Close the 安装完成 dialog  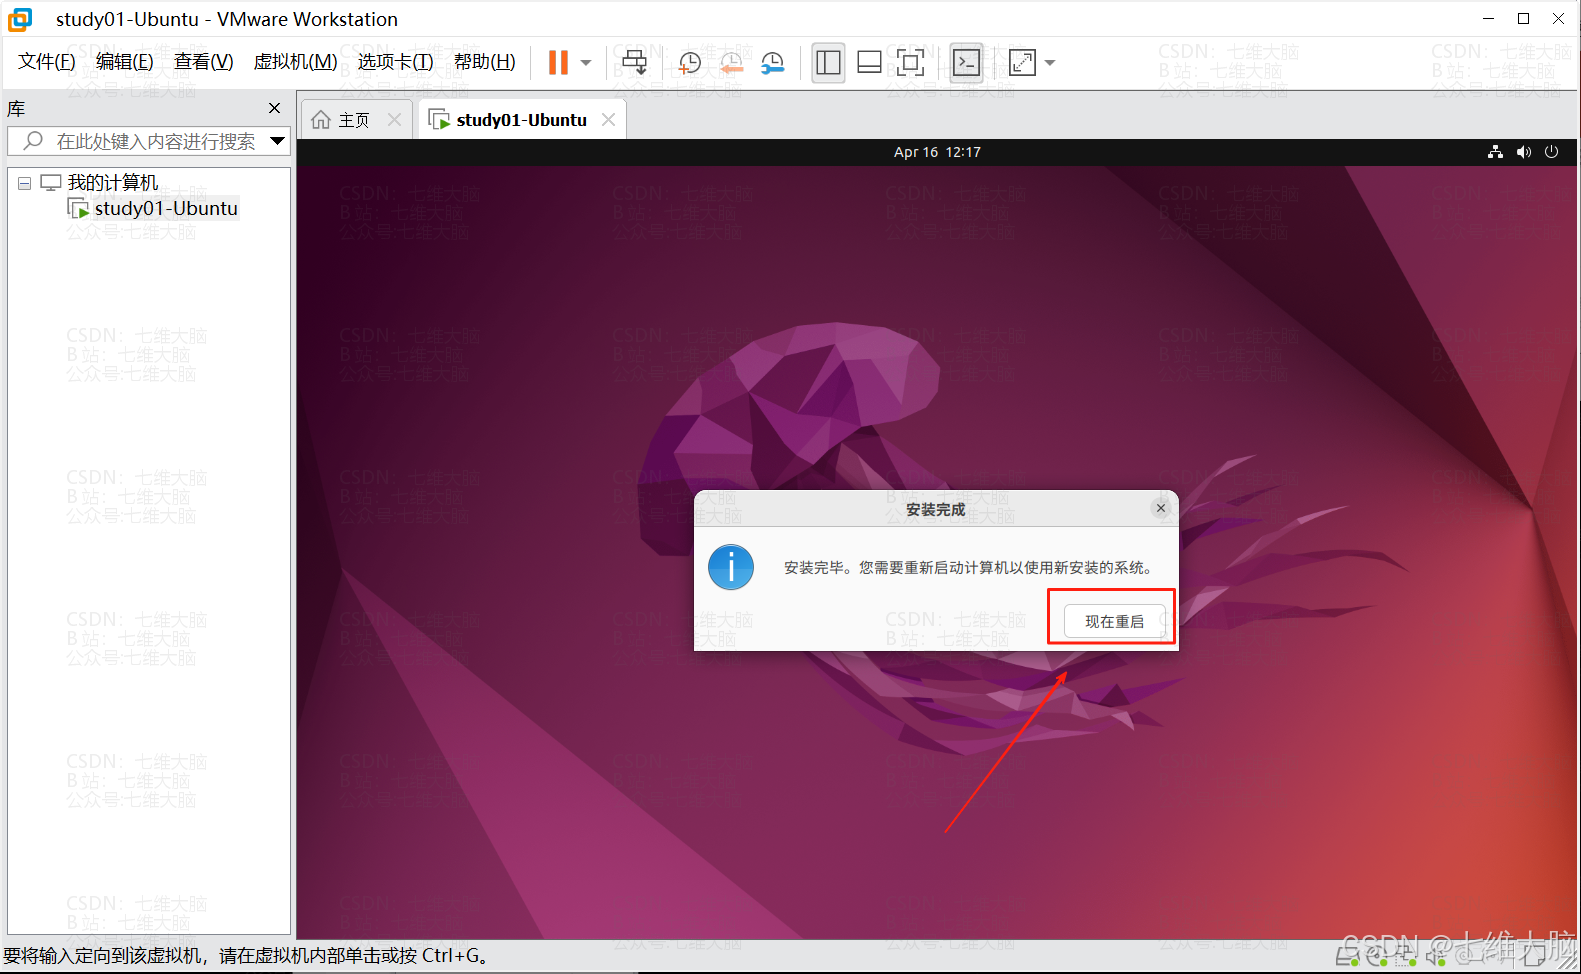pos(1161,508)
